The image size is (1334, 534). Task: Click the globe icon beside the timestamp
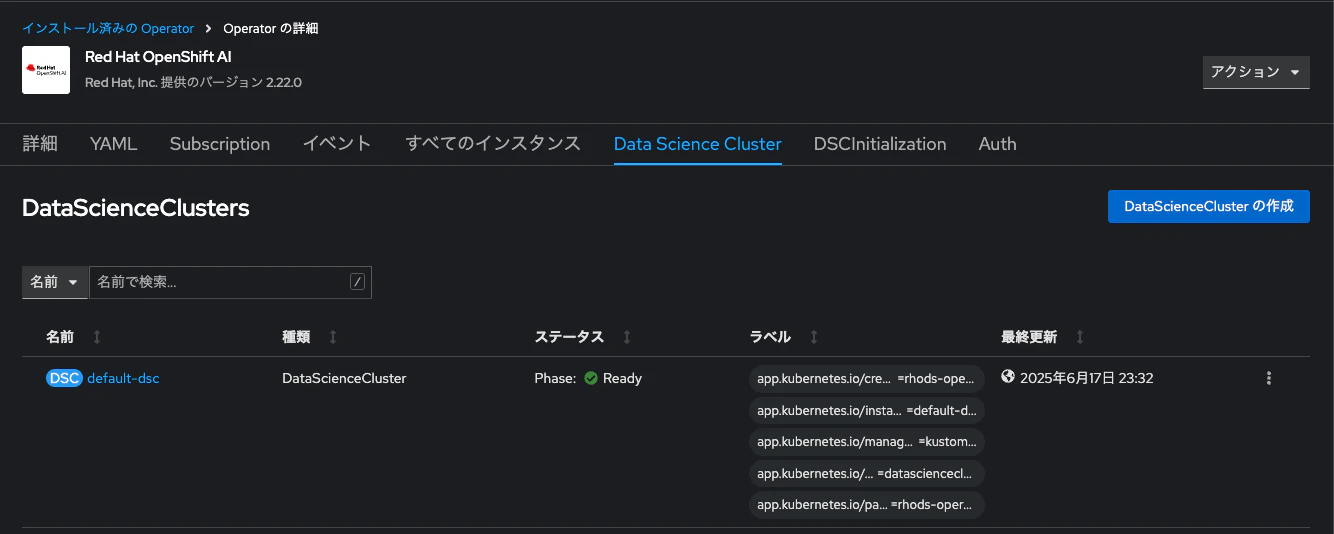point(1008,377)
